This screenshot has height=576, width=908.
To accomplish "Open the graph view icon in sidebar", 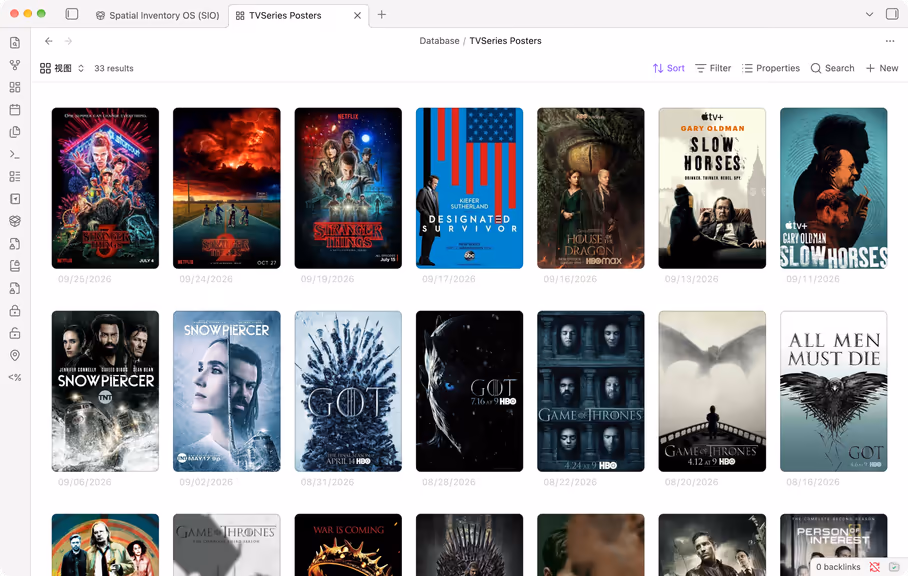I will pos(15,65).
